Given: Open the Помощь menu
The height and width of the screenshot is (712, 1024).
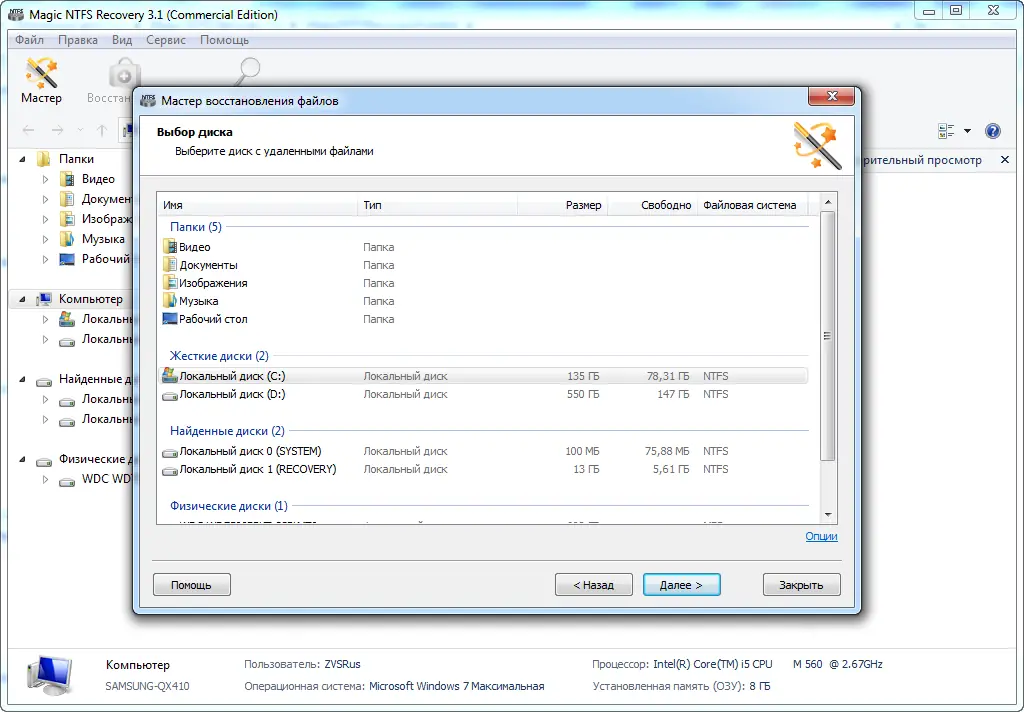Looking at the screenshot, I should (224, 40).
